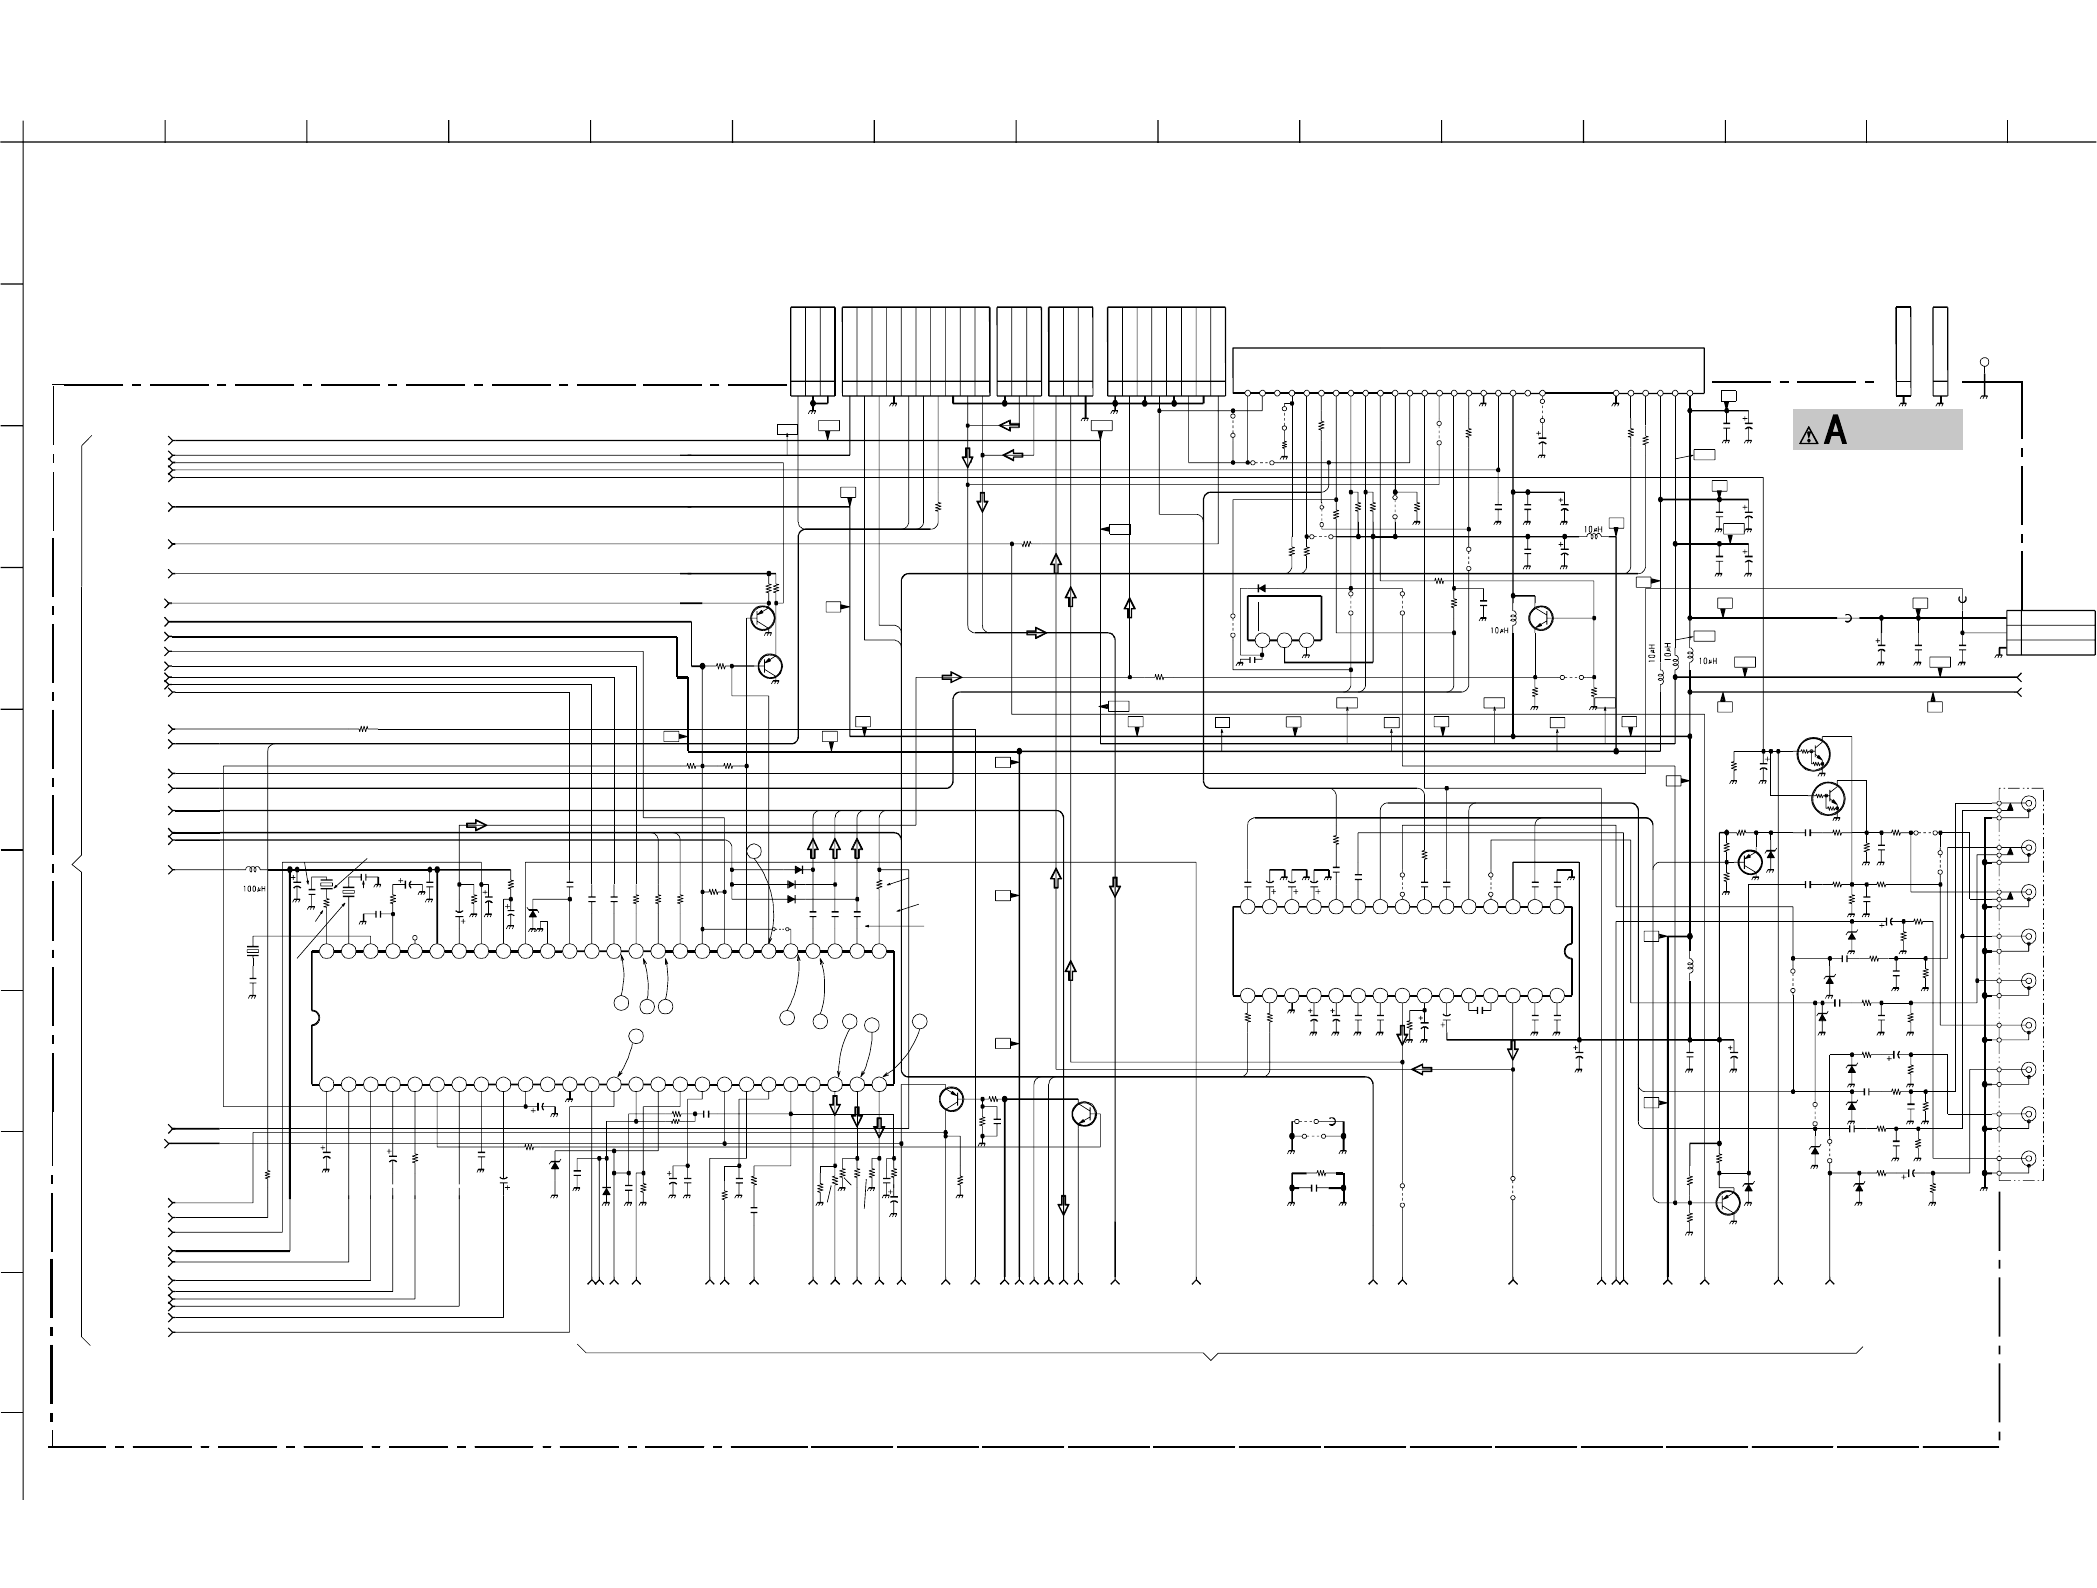Click the crystal symbol below the 100µH inductor
Image resolution: width=2097 pixels, height=1588 pixels.
[x=252, y=950]
